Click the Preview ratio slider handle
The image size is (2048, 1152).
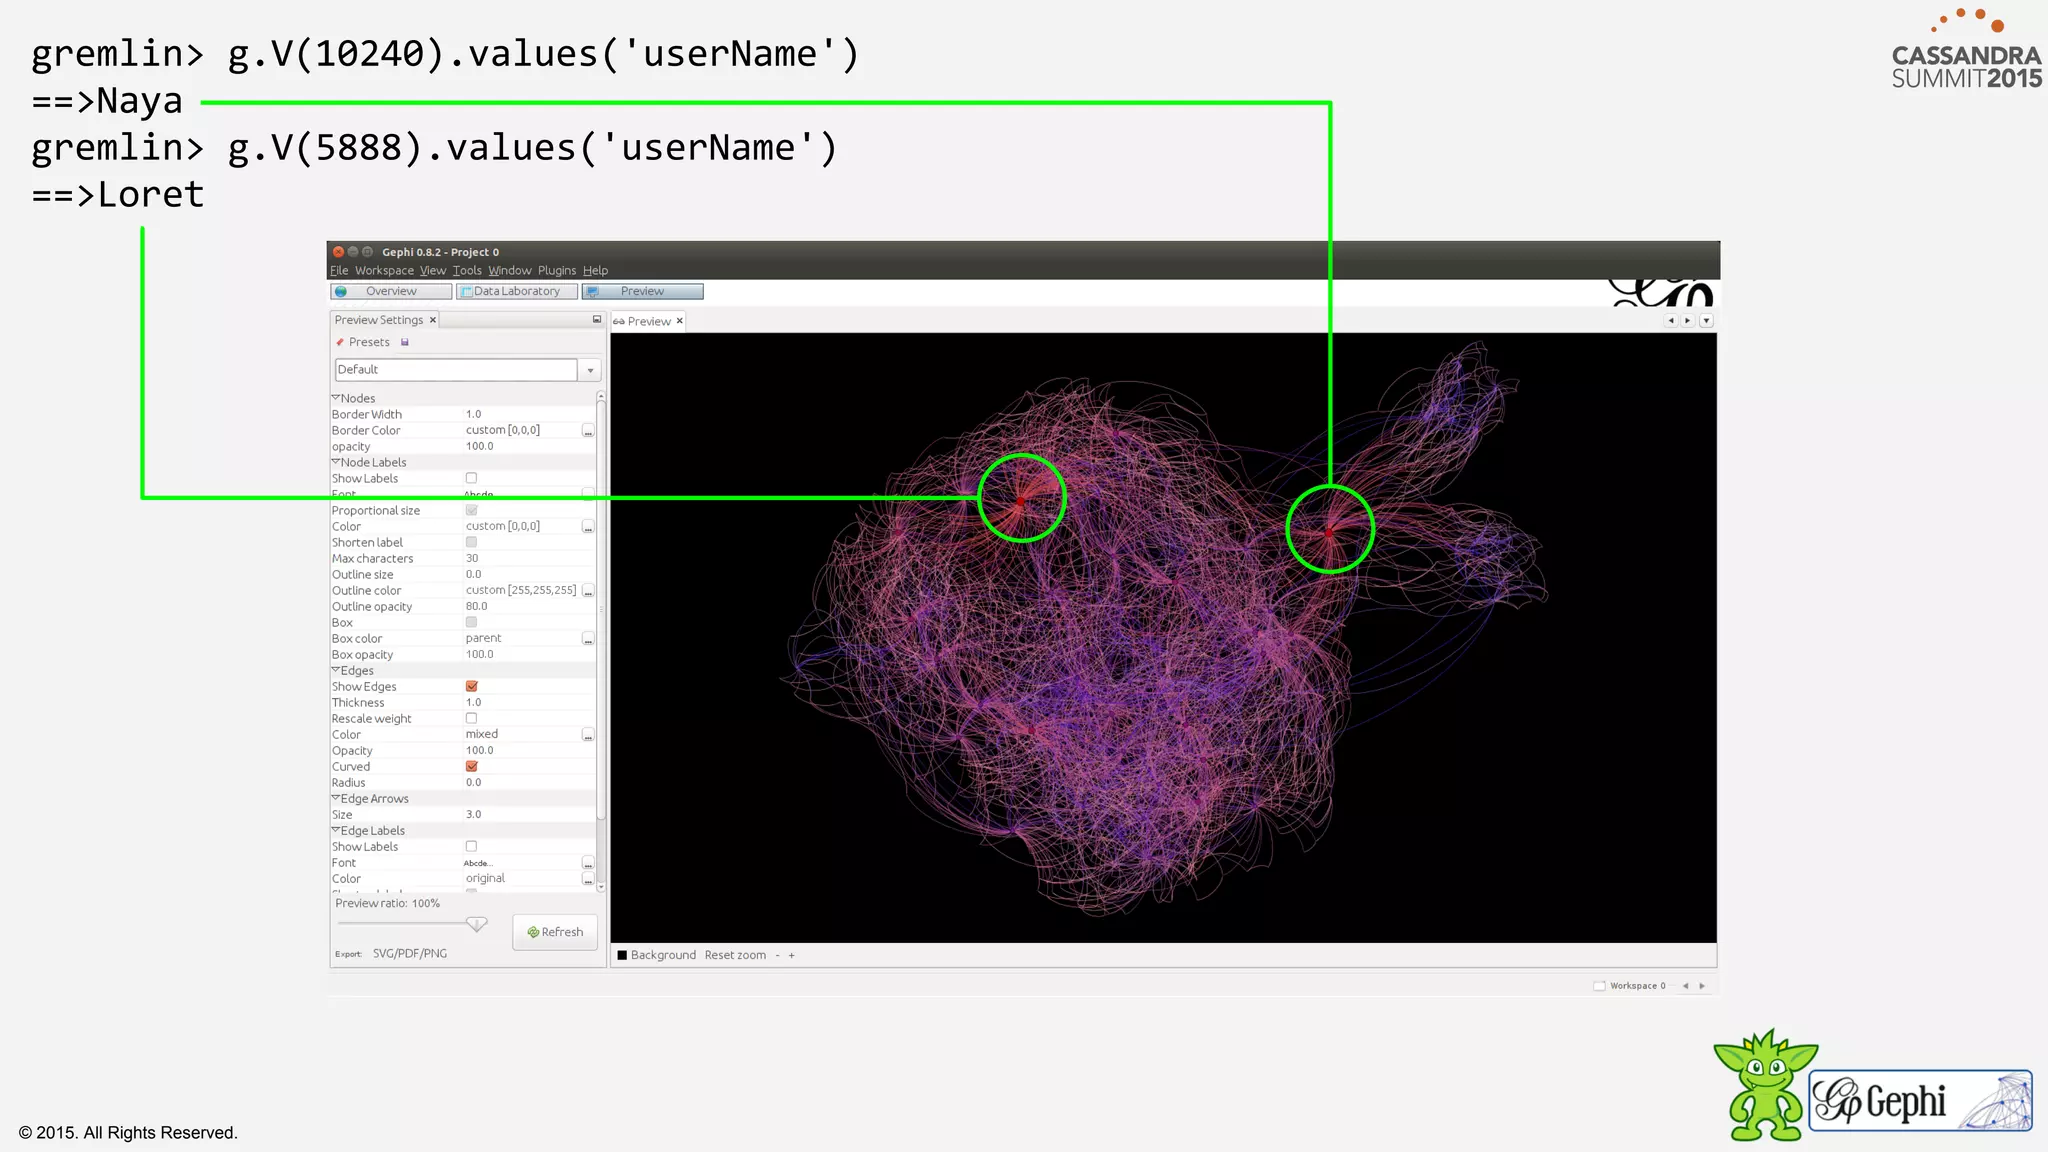[x=477, y=924]
